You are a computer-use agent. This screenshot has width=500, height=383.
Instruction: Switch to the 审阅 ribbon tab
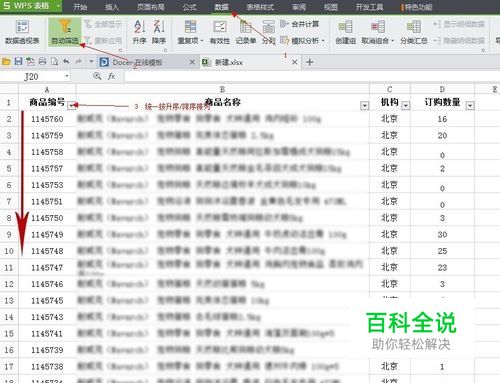point(299,7)
